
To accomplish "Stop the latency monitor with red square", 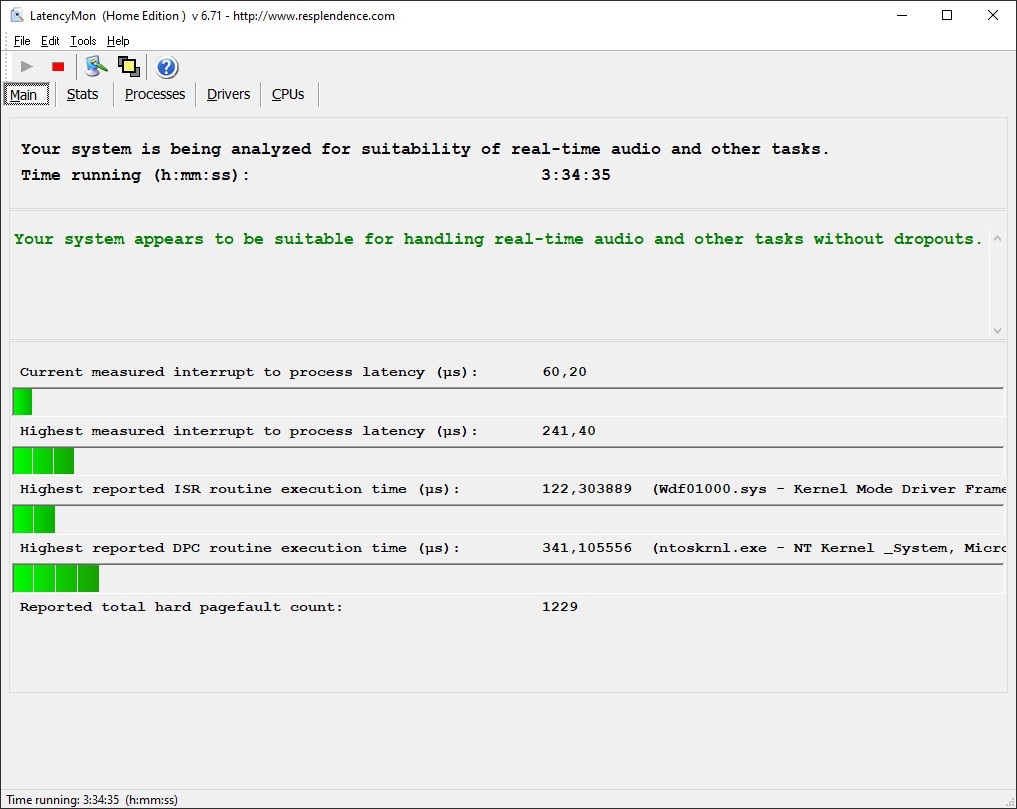I will (x=58, y=67).
